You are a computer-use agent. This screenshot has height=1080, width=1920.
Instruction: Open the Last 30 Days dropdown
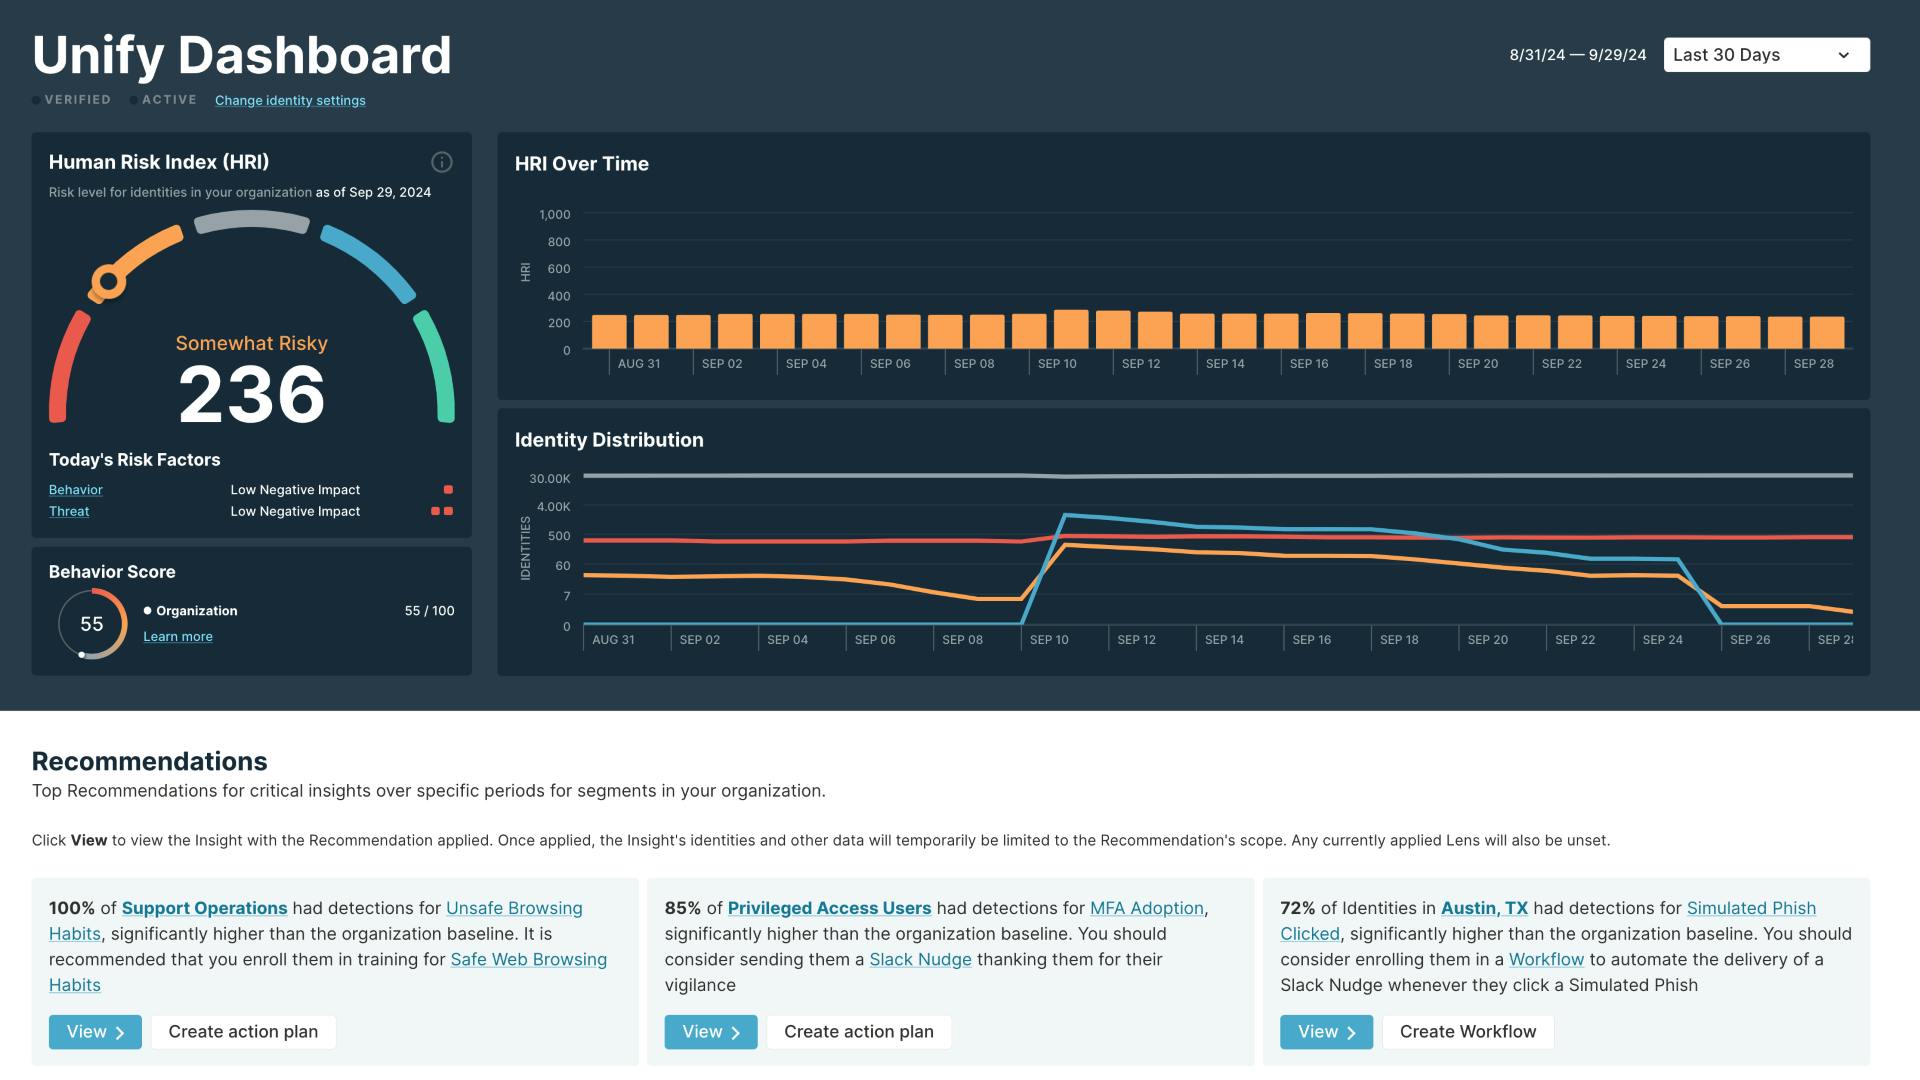(x=1766, y=55)
